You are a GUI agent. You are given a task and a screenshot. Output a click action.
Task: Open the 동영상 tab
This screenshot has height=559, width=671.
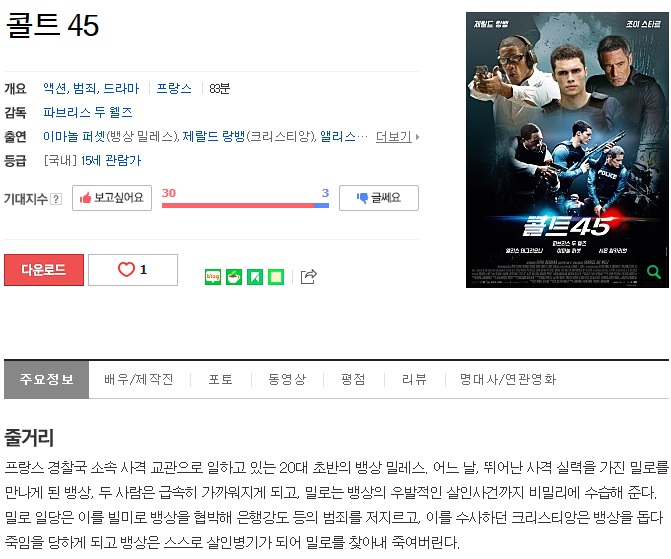(x=287, y=379)
